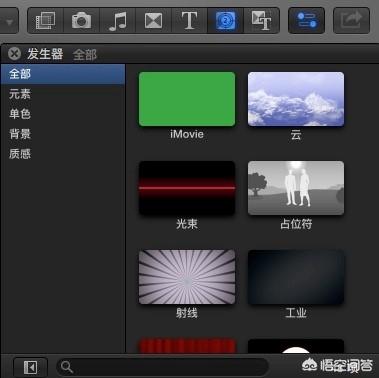Toggle the Inspector sliders button
379x378 pixels.
(306, 21)
